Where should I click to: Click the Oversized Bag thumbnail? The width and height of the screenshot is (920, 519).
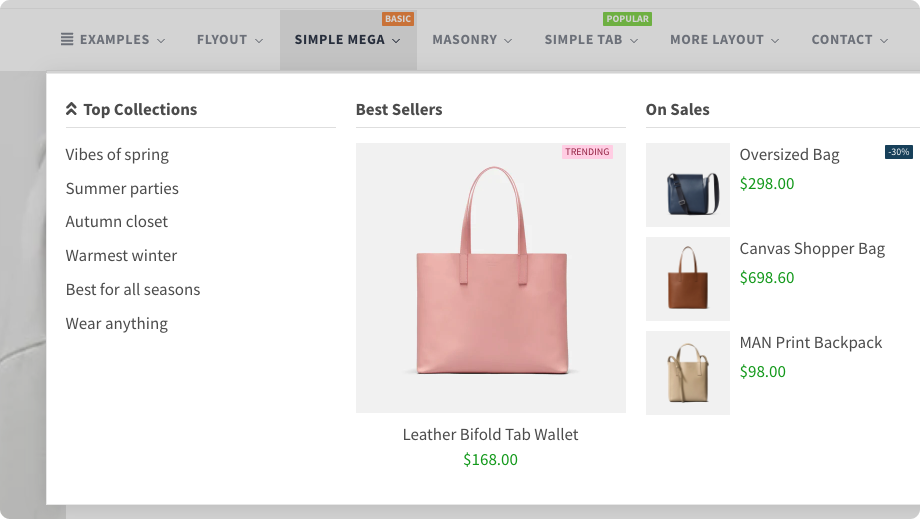[x=688, y=185]
